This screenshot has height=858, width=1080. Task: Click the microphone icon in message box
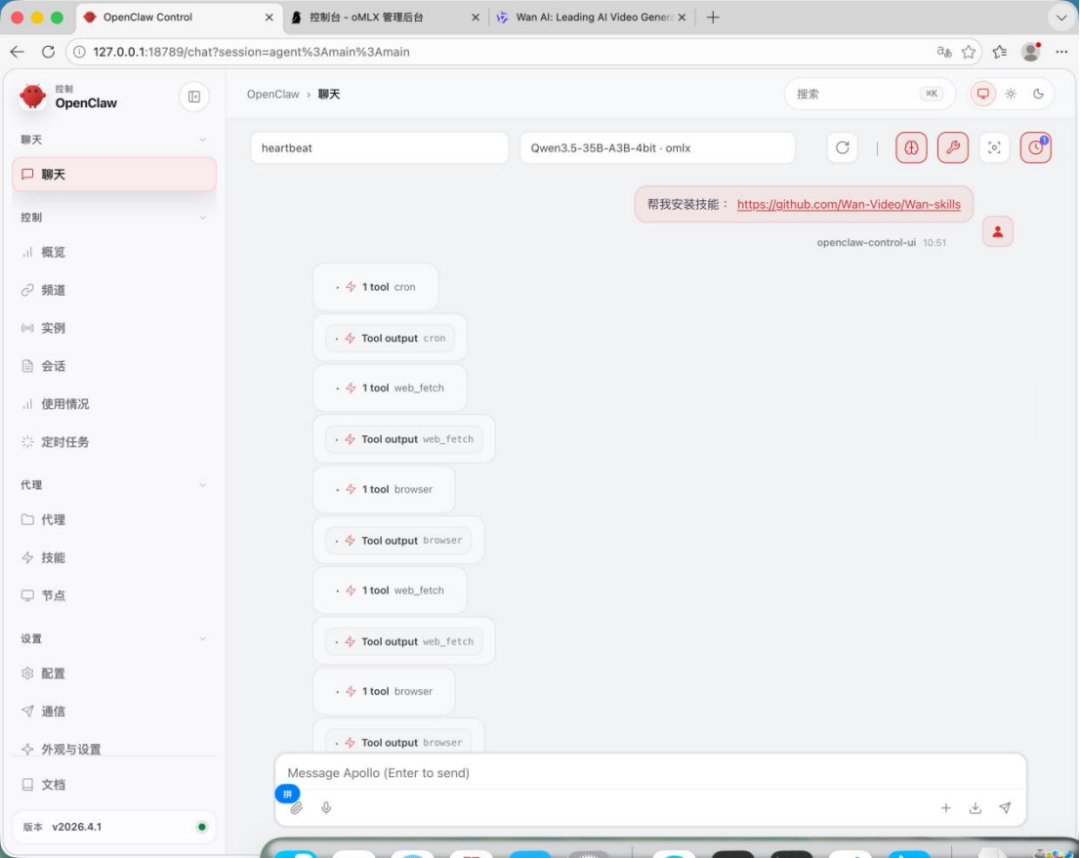pos(326,808)
